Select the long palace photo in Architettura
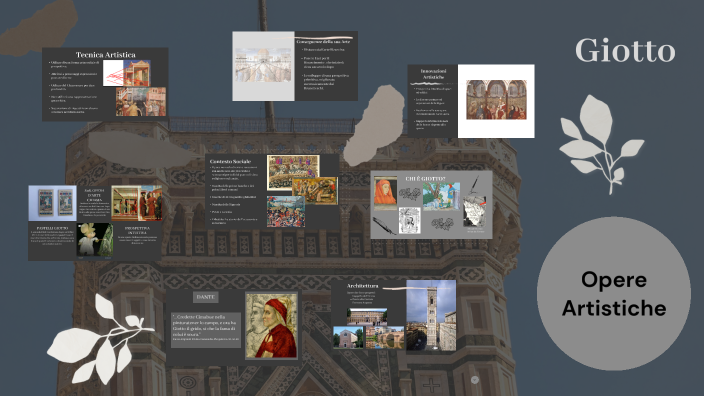Screen dimensions: 704x396 pyautogui.click(x=367, y=317)
